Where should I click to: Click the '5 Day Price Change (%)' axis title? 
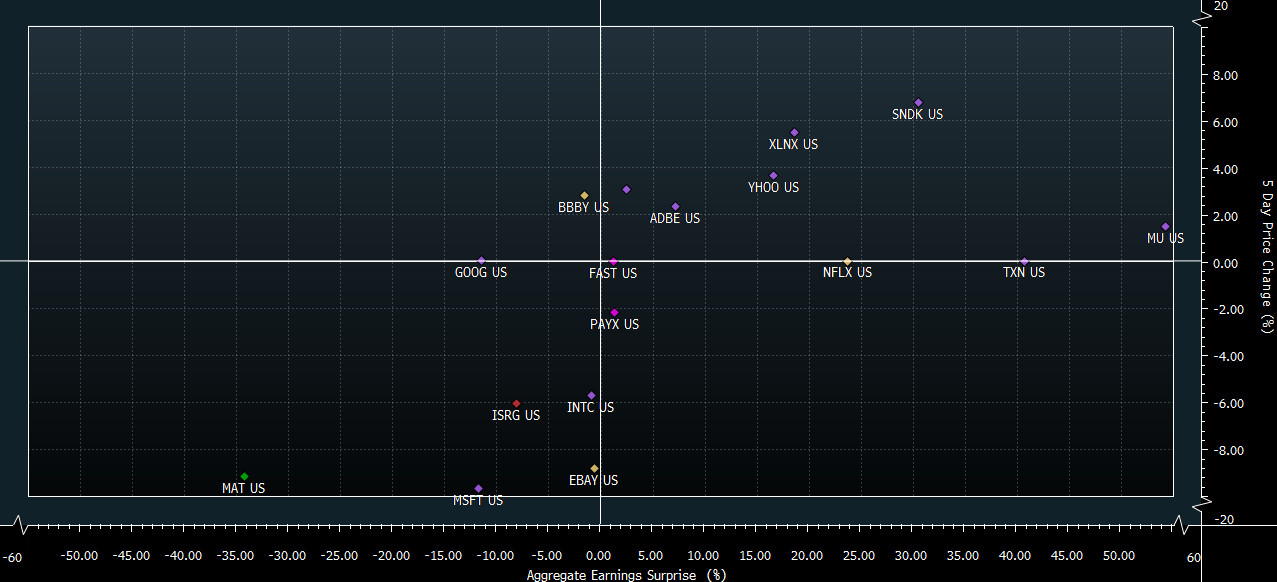coord(1267,255)
